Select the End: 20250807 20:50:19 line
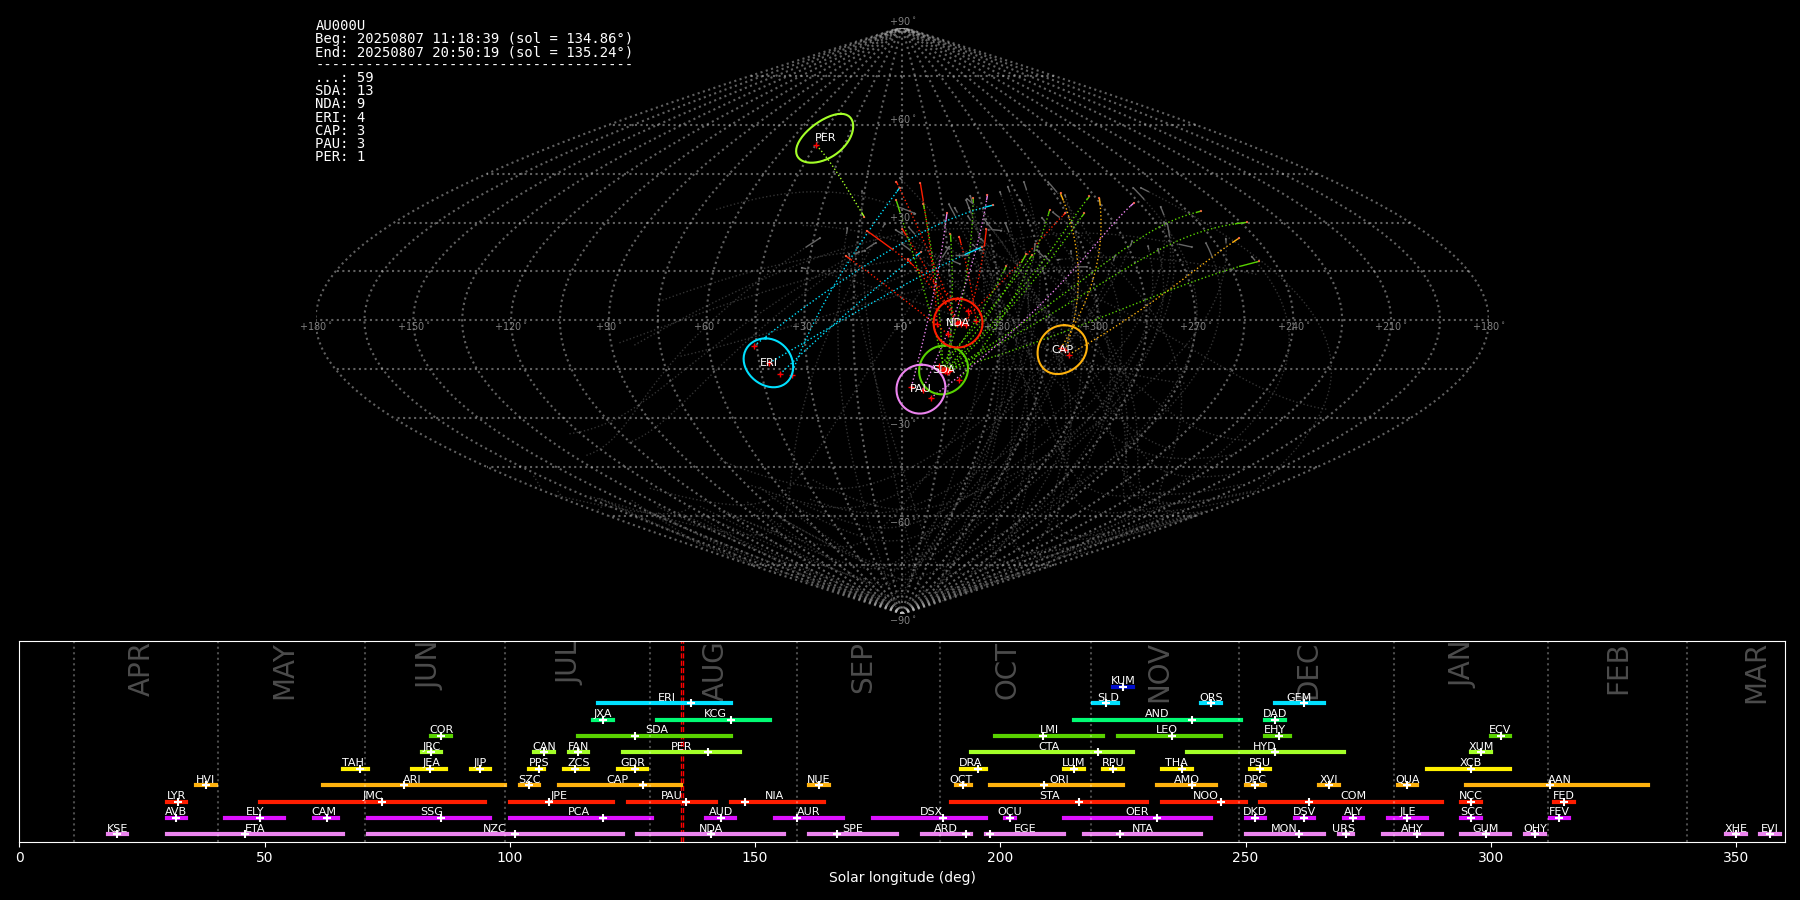This screenshot has height=900, width=1800. pos(474,52)
